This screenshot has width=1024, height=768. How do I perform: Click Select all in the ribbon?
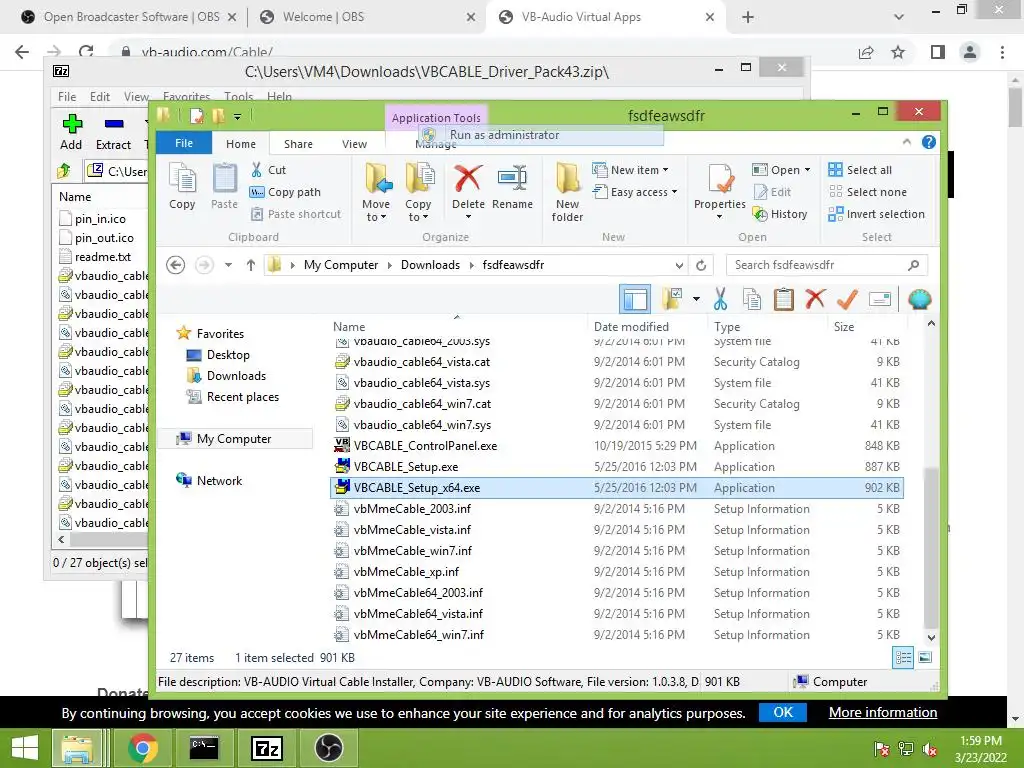click(859, 170)
